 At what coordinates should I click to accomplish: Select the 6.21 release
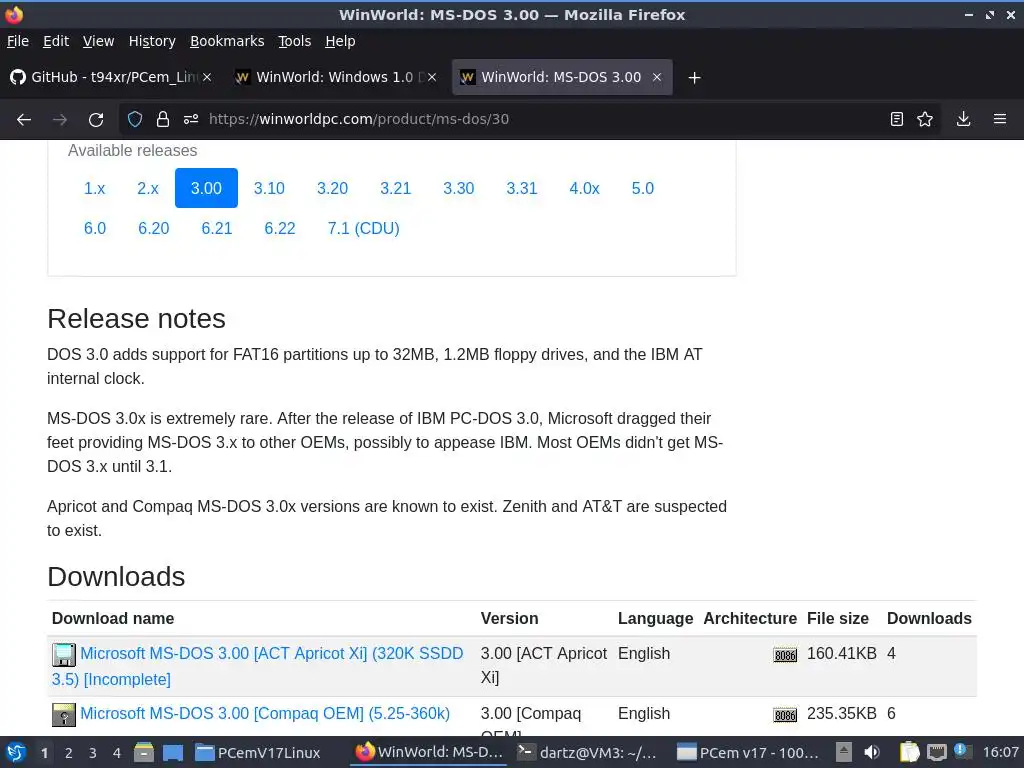217,228
